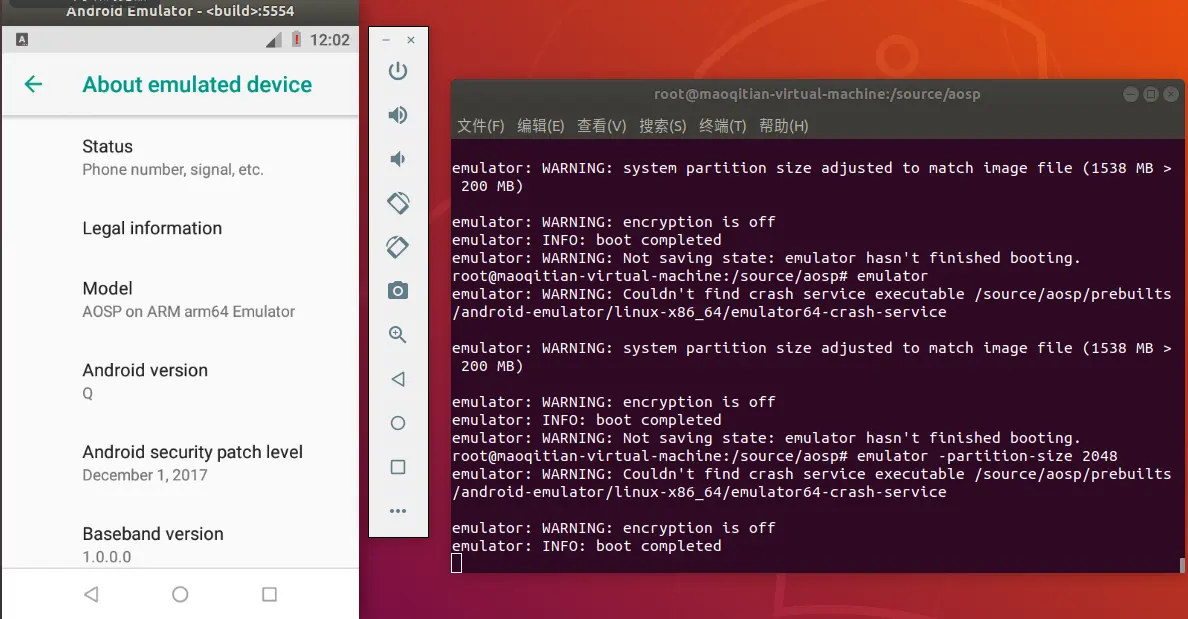Tap the keyboard indicator 'A' status icon
The height and width of the screenshot is (619, 1188).
(22, 39)
